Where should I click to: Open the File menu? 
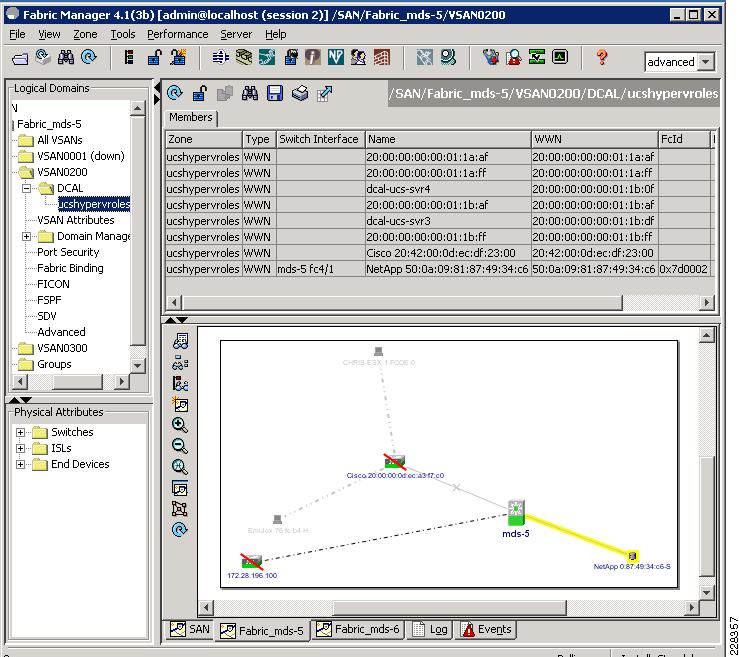(x=17, y=34)
